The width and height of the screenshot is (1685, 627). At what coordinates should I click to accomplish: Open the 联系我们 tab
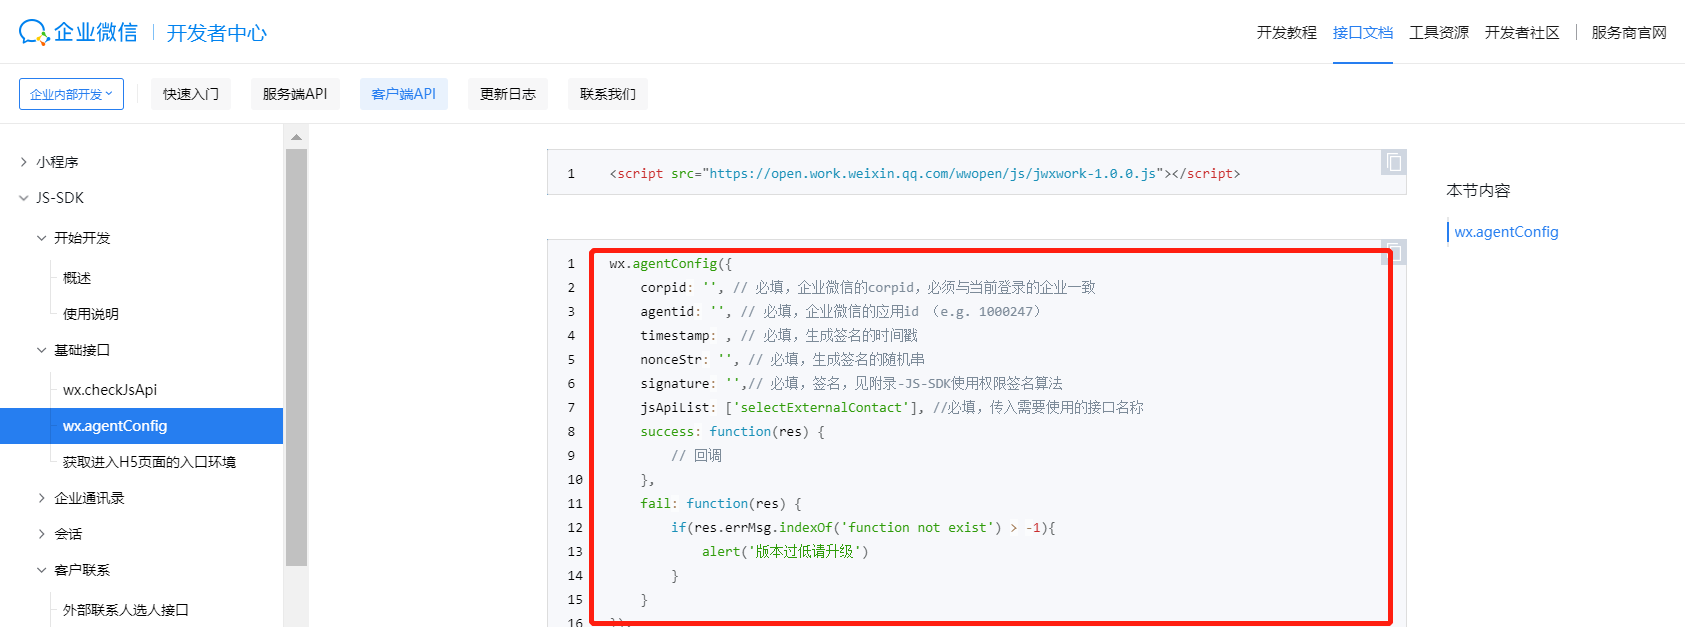click(608, 94)
